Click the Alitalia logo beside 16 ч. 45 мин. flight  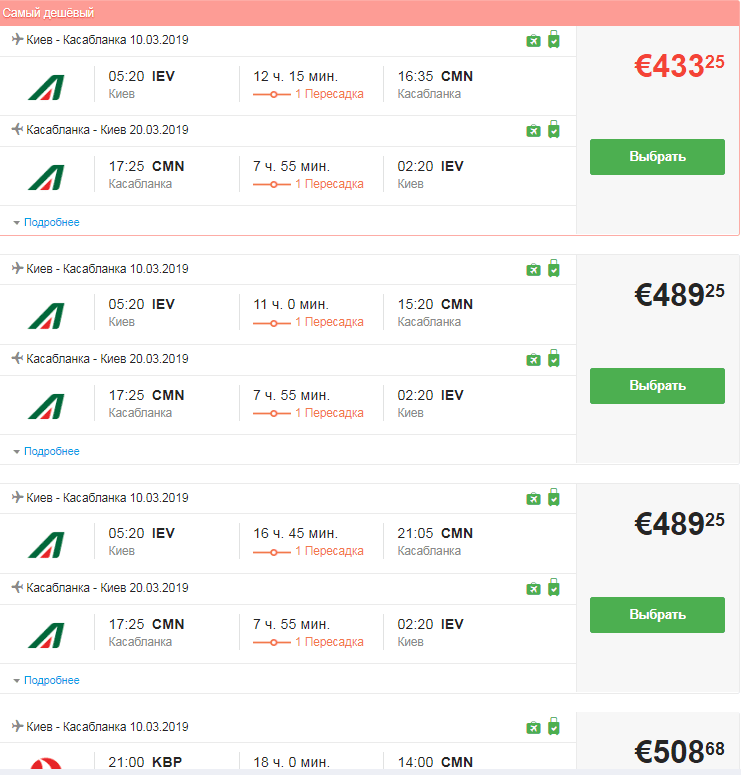[46, 544]
